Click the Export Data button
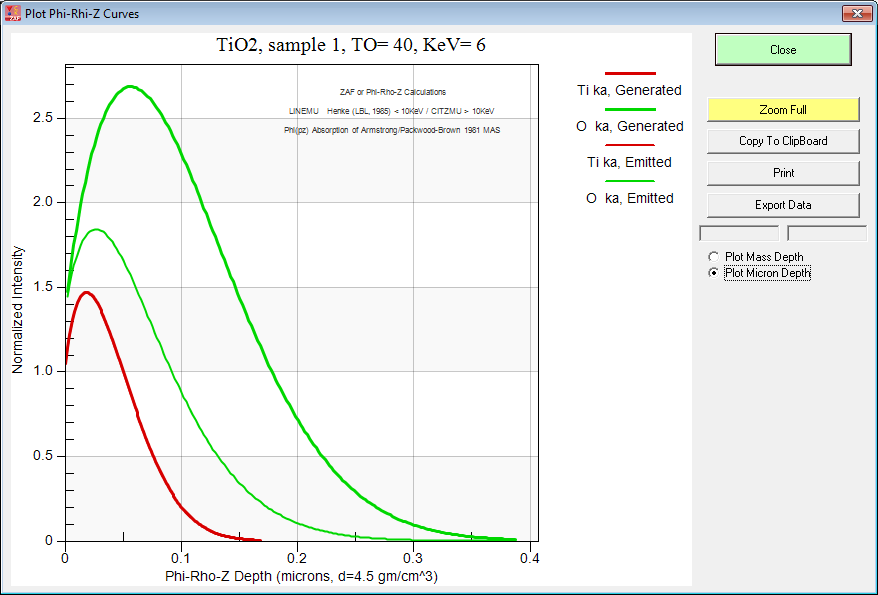 [783, 205]
